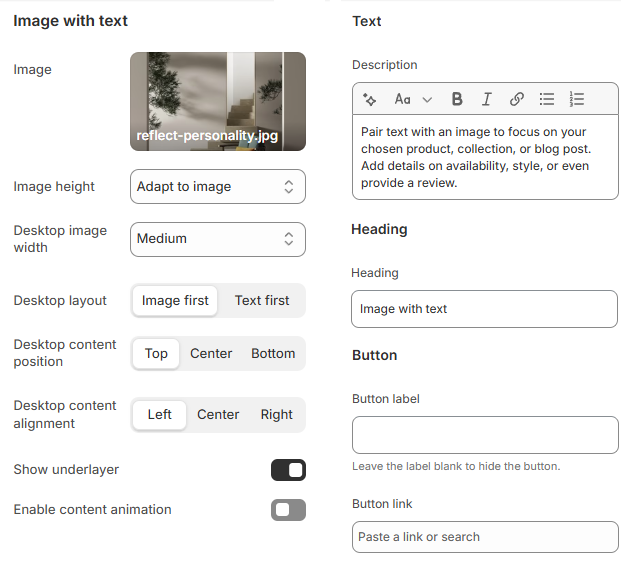Select Text first desktop layout

coord(262,301)
